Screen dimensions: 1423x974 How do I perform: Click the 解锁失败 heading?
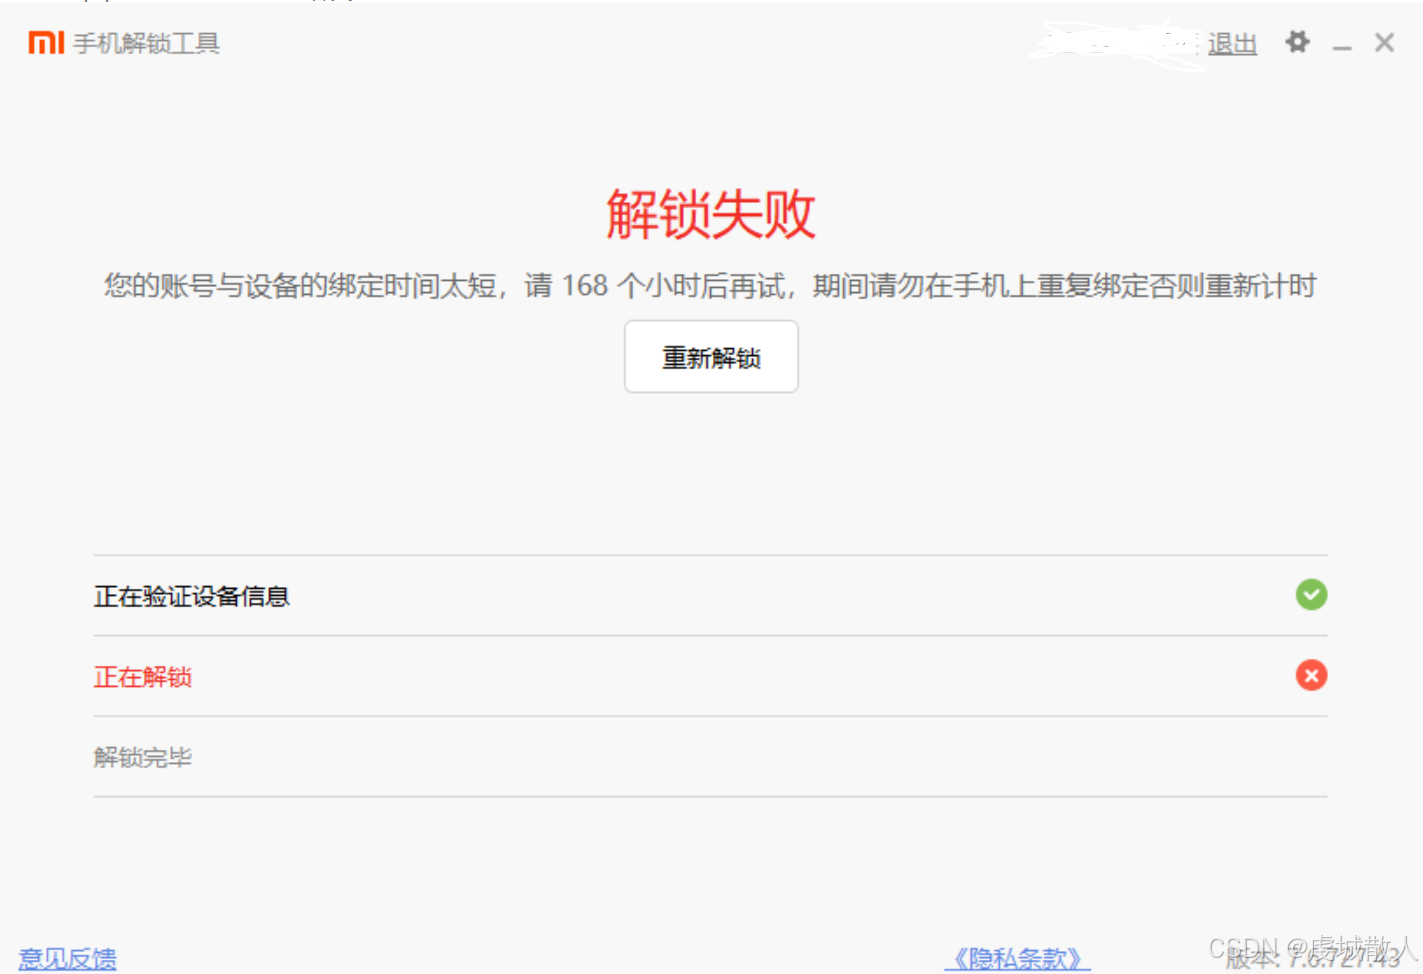pos(711,214)
